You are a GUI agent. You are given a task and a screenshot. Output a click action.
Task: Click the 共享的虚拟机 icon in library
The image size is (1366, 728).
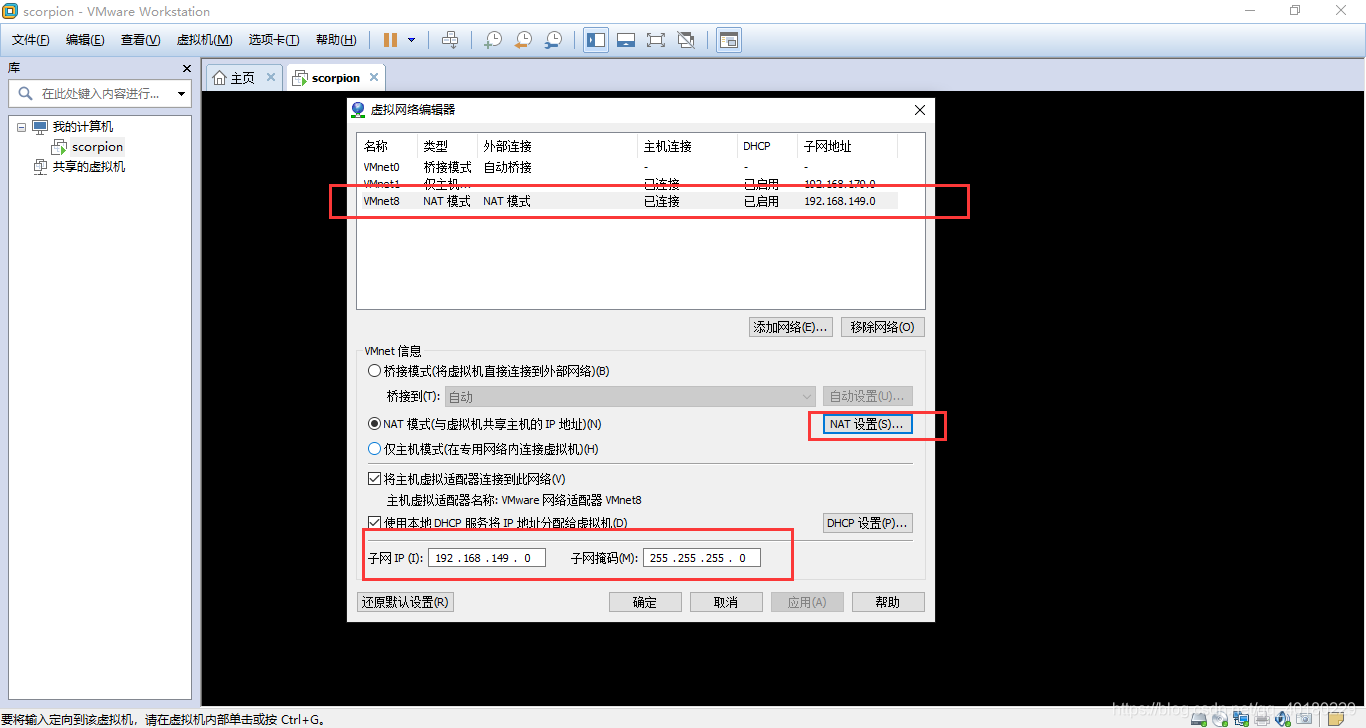(x=41, y=167)
